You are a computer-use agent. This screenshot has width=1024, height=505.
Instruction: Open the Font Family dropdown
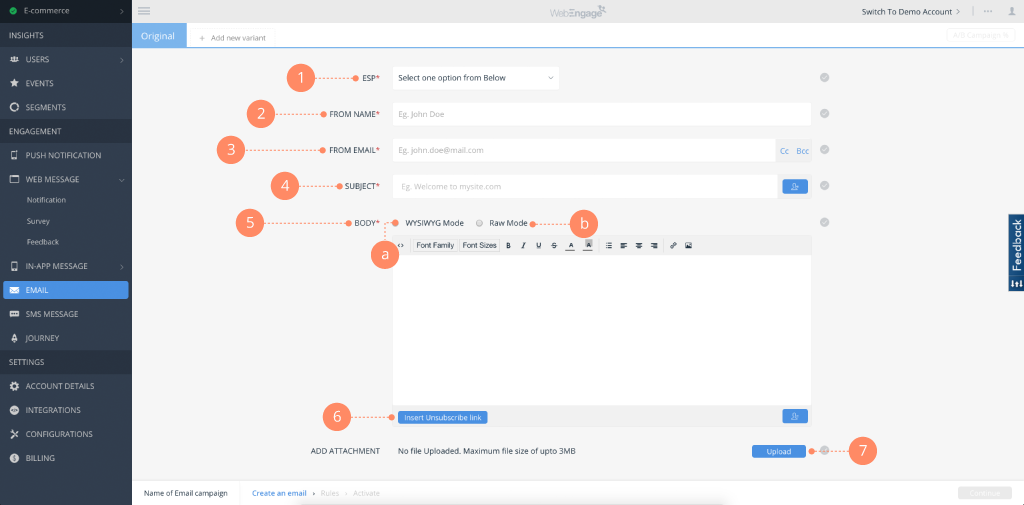[435, 246]
